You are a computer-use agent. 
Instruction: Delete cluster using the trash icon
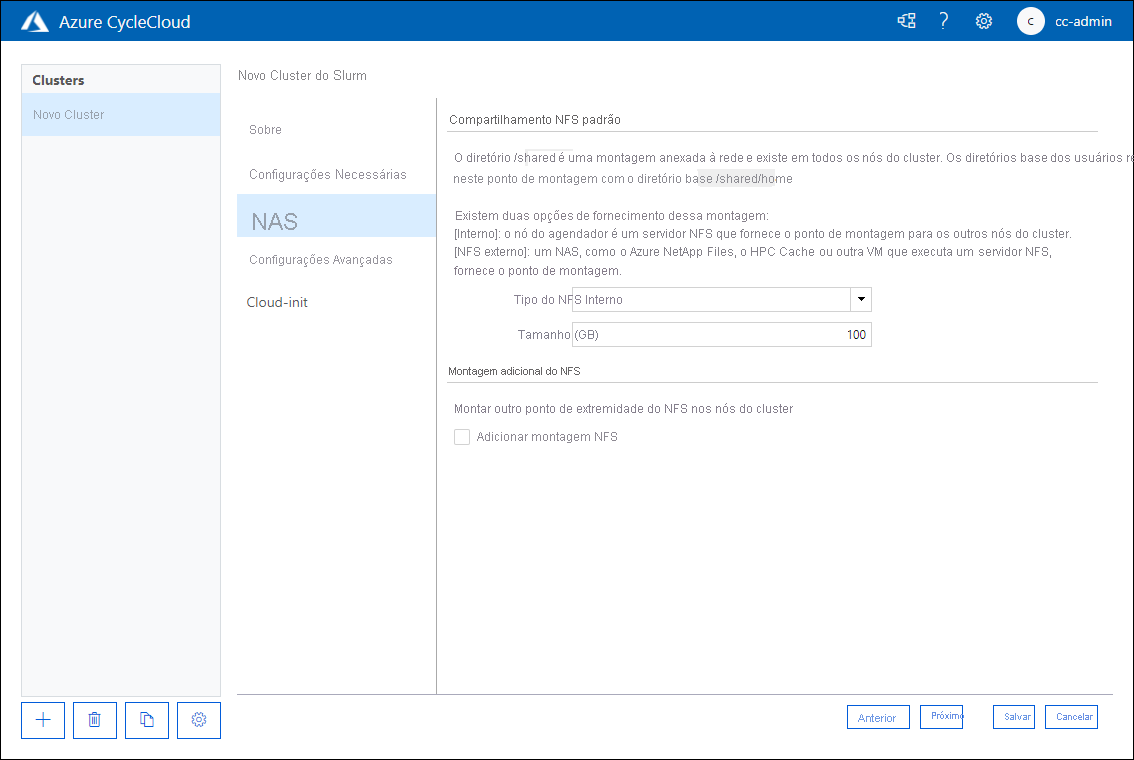(94, 720)
